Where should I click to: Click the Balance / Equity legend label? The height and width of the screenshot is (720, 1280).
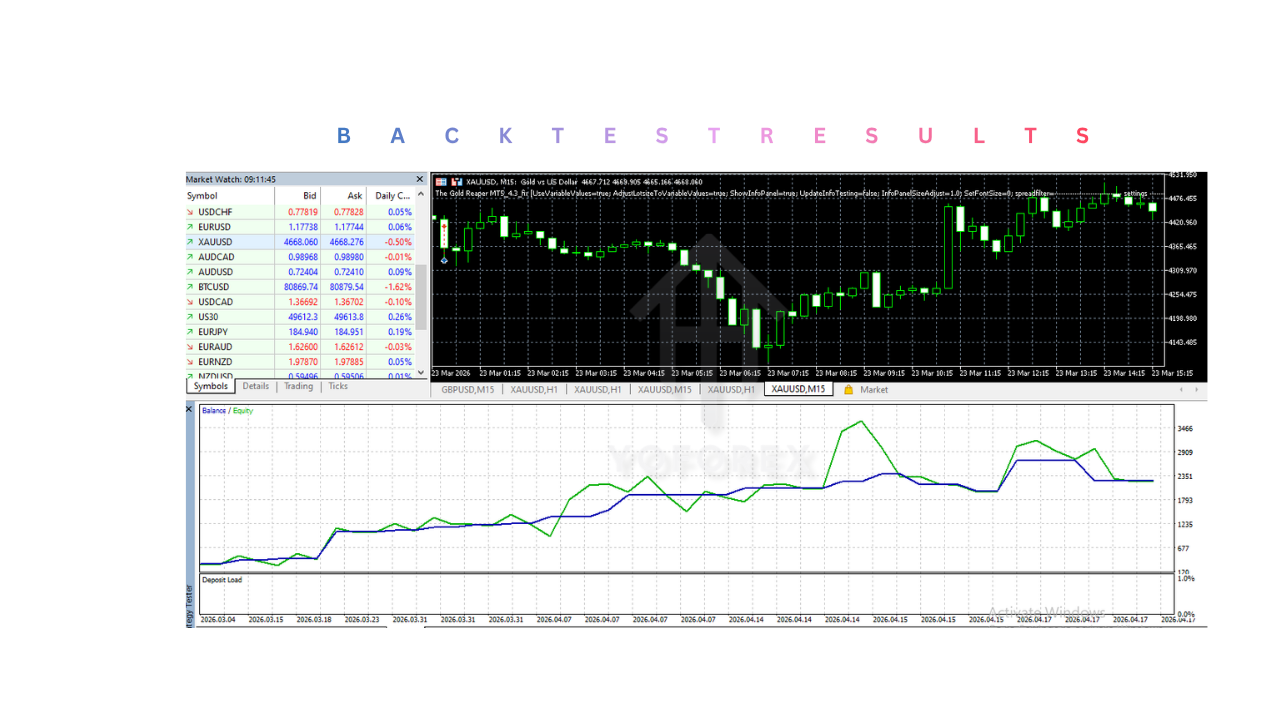tap(227, 410)
